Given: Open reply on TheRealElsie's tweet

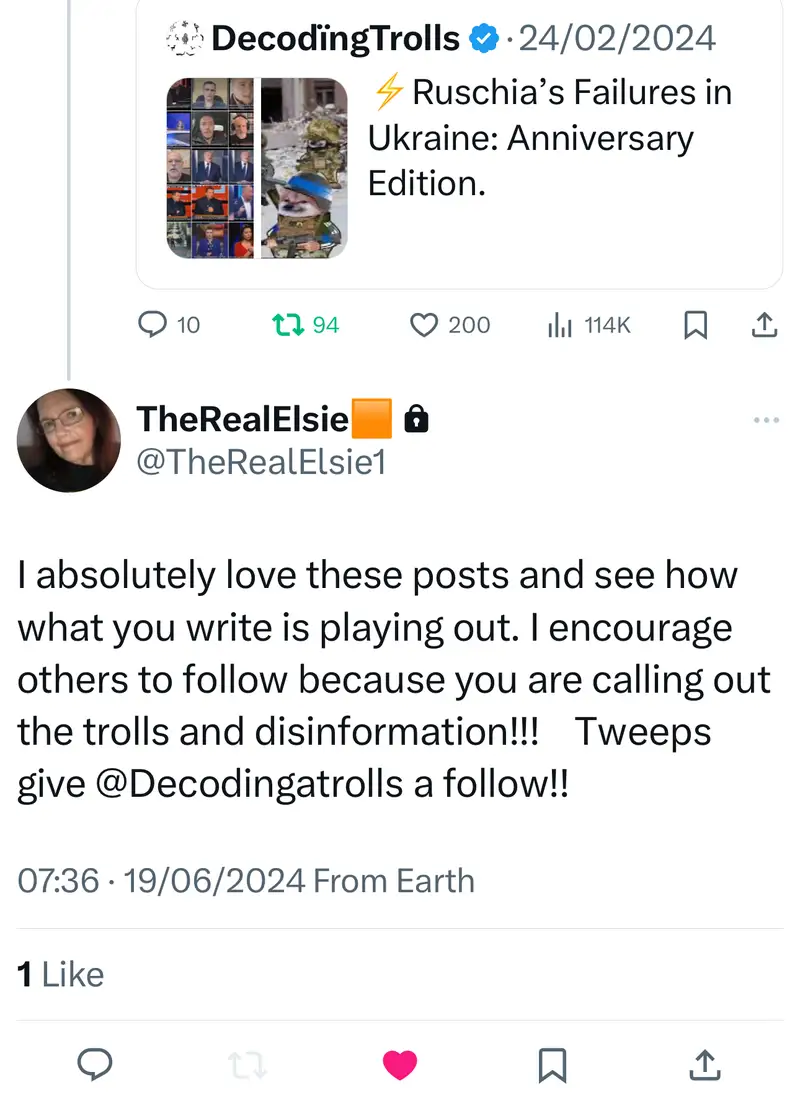Looking at the screenshot, I should click(95, 1064).
